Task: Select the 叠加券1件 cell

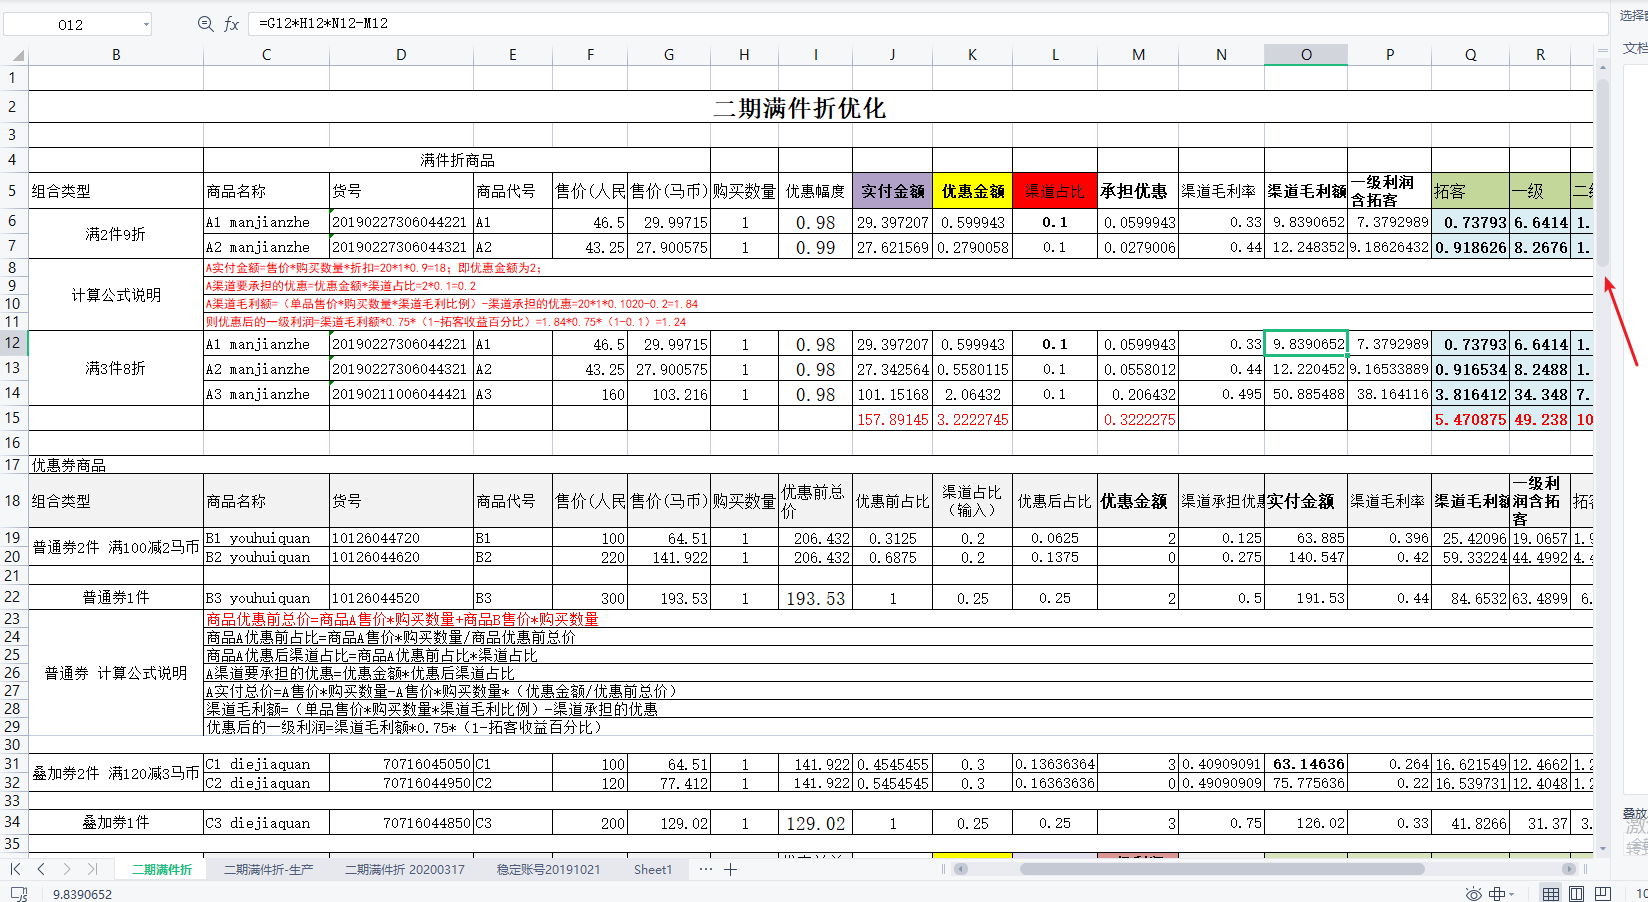Action: pyautogui.click(x=116, y=823)
